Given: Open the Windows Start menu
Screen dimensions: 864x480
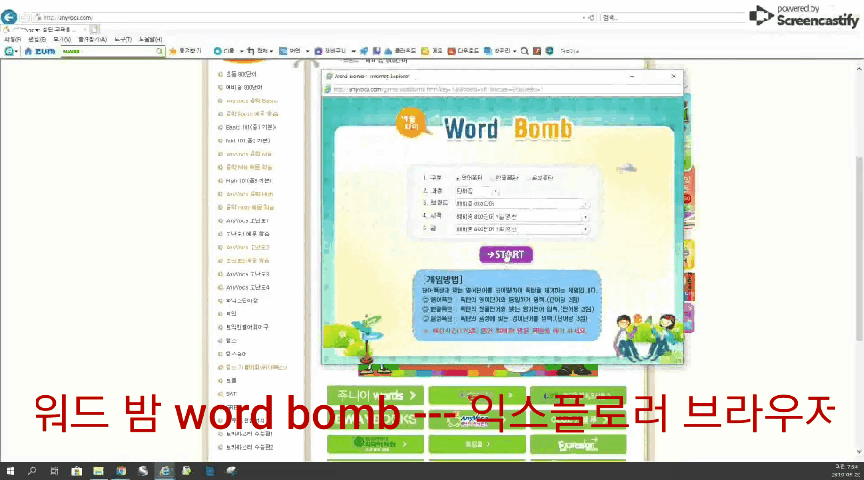Looking at the screenshot, I should (x=10, y=471).
